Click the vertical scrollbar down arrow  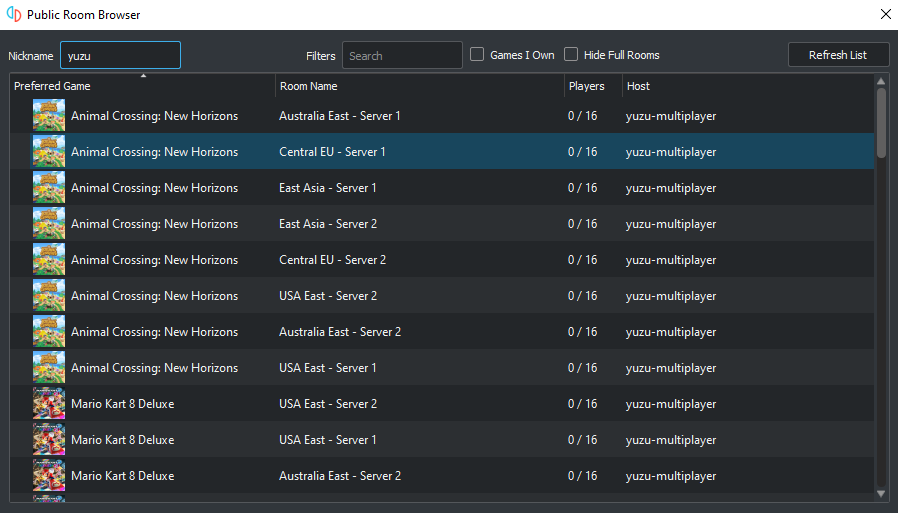pyautogui.click(x=881, y=494)
